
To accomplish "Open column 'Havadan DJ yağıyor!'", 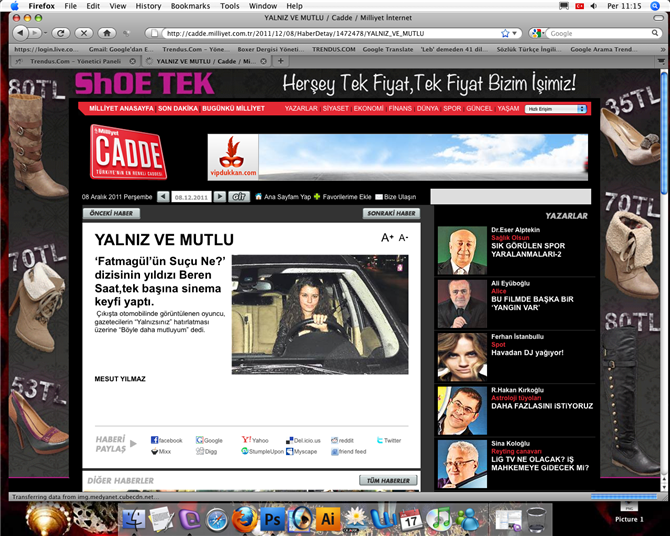I will click(527, 353).
